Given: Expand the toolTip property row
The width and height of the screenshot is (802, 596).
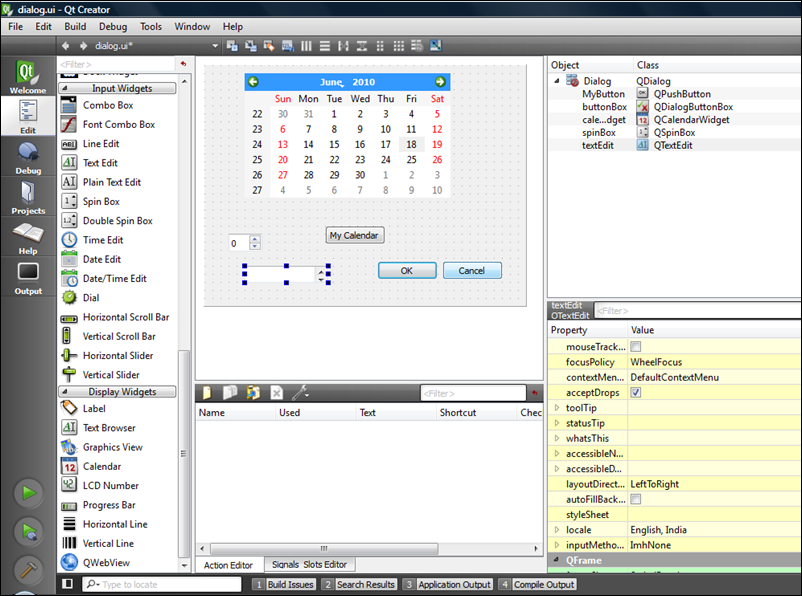Looking at the screenshot, I should (x=557, y=408).
